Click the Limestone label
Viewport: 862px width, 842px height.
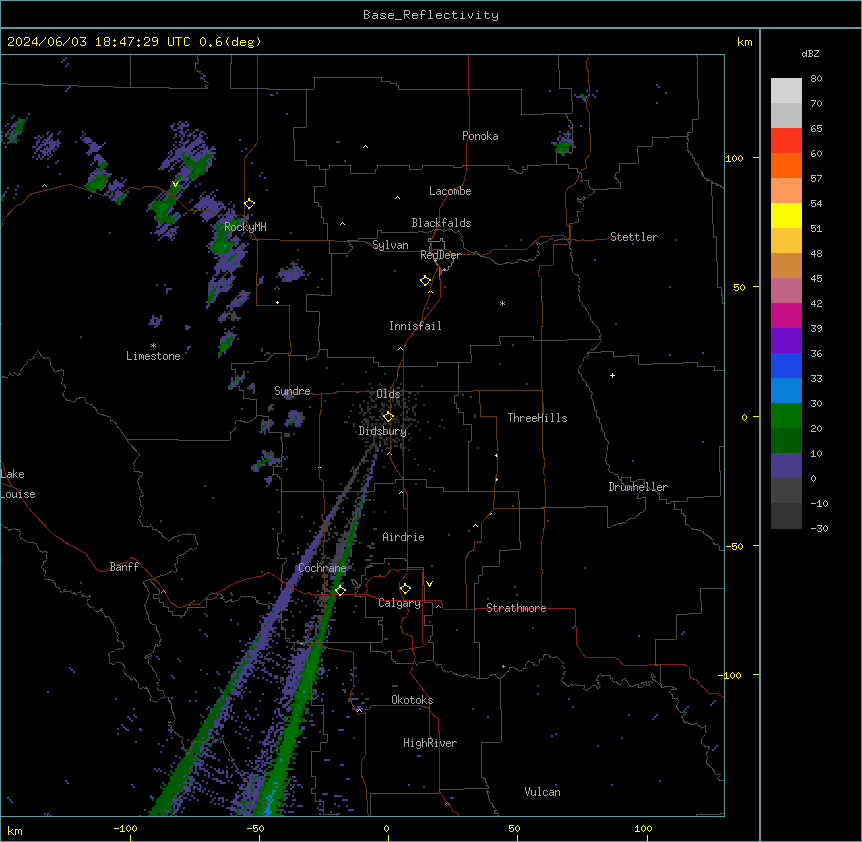[153, 356]
